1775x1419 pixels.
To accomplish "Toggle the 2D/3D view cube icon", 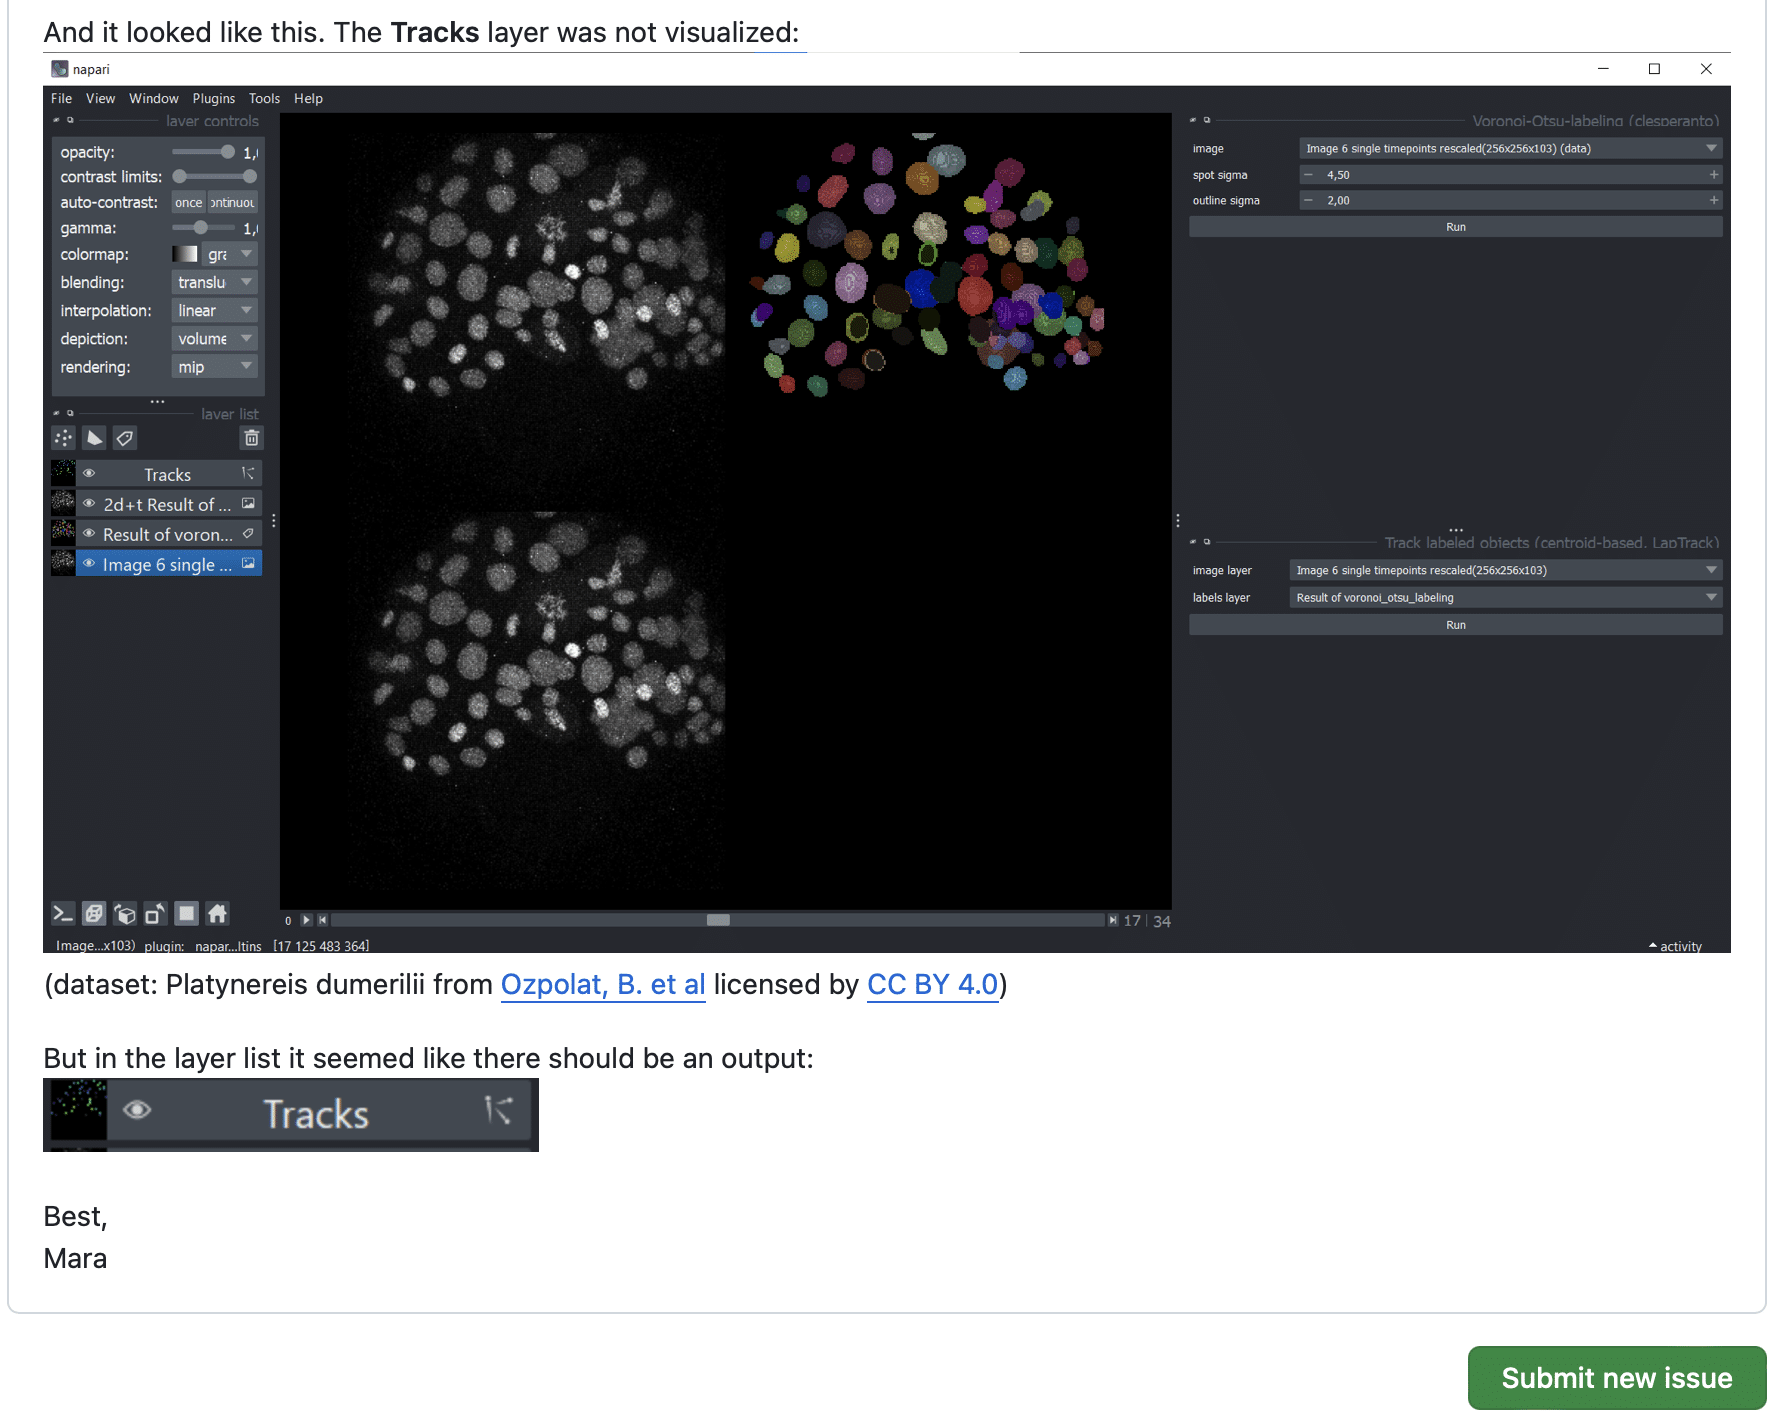I will pyautogui.click(x=94, y=913).
